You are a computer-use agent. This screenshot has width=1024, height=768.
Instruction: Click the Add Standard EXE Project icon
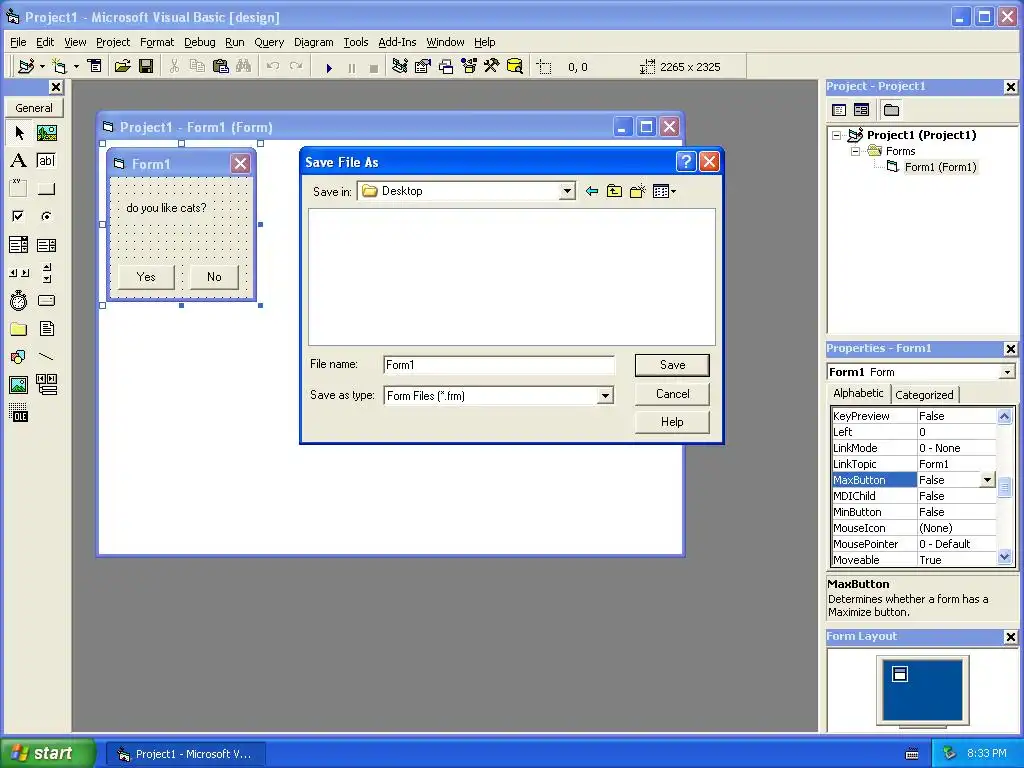26,67
